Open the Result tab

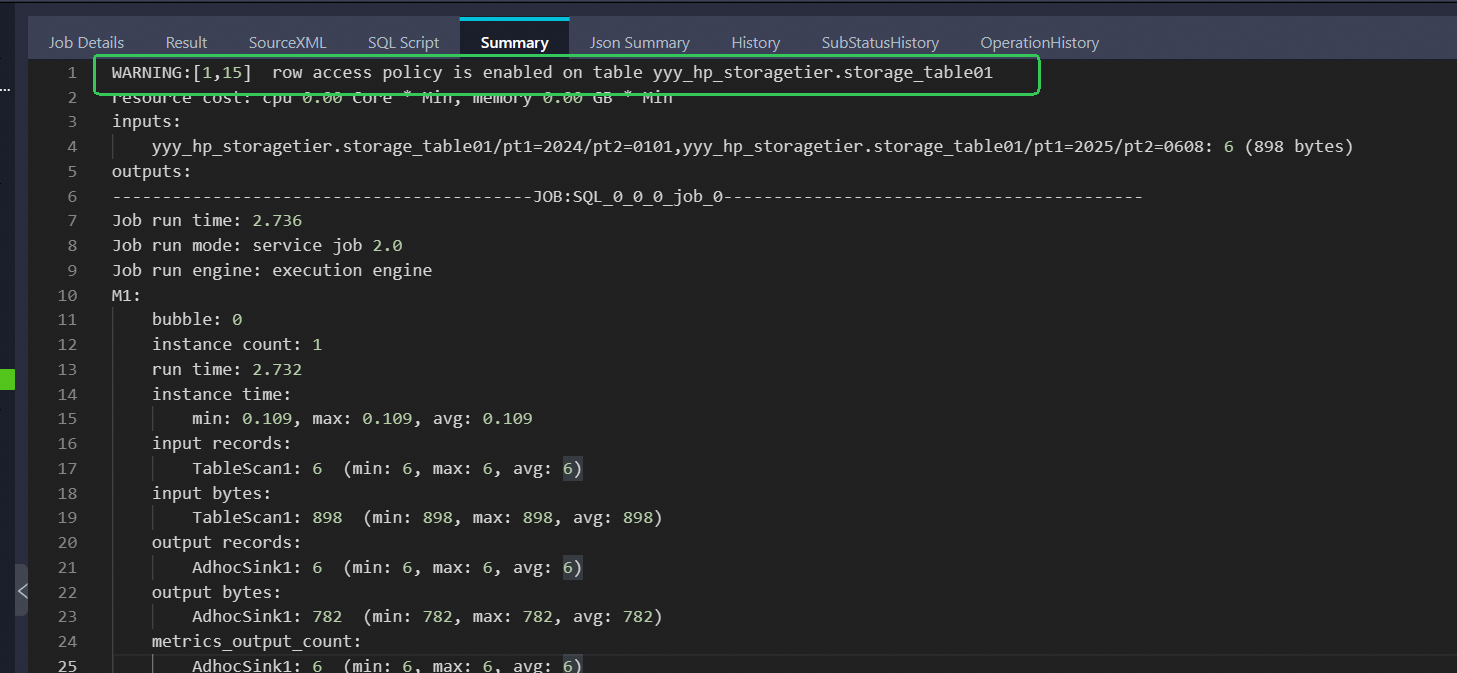[186, 42]
